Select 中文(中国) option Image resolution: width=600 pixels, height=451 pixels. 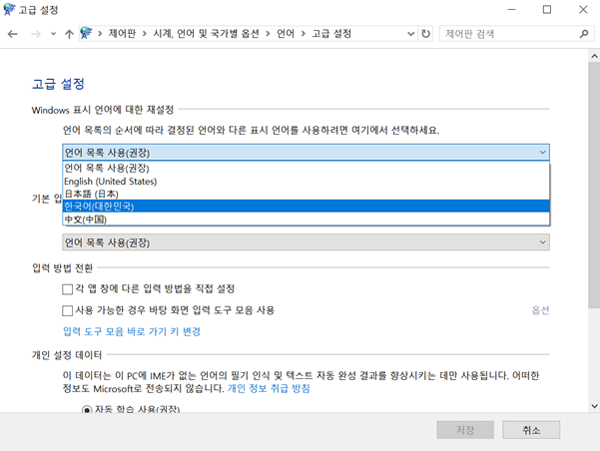306,219
